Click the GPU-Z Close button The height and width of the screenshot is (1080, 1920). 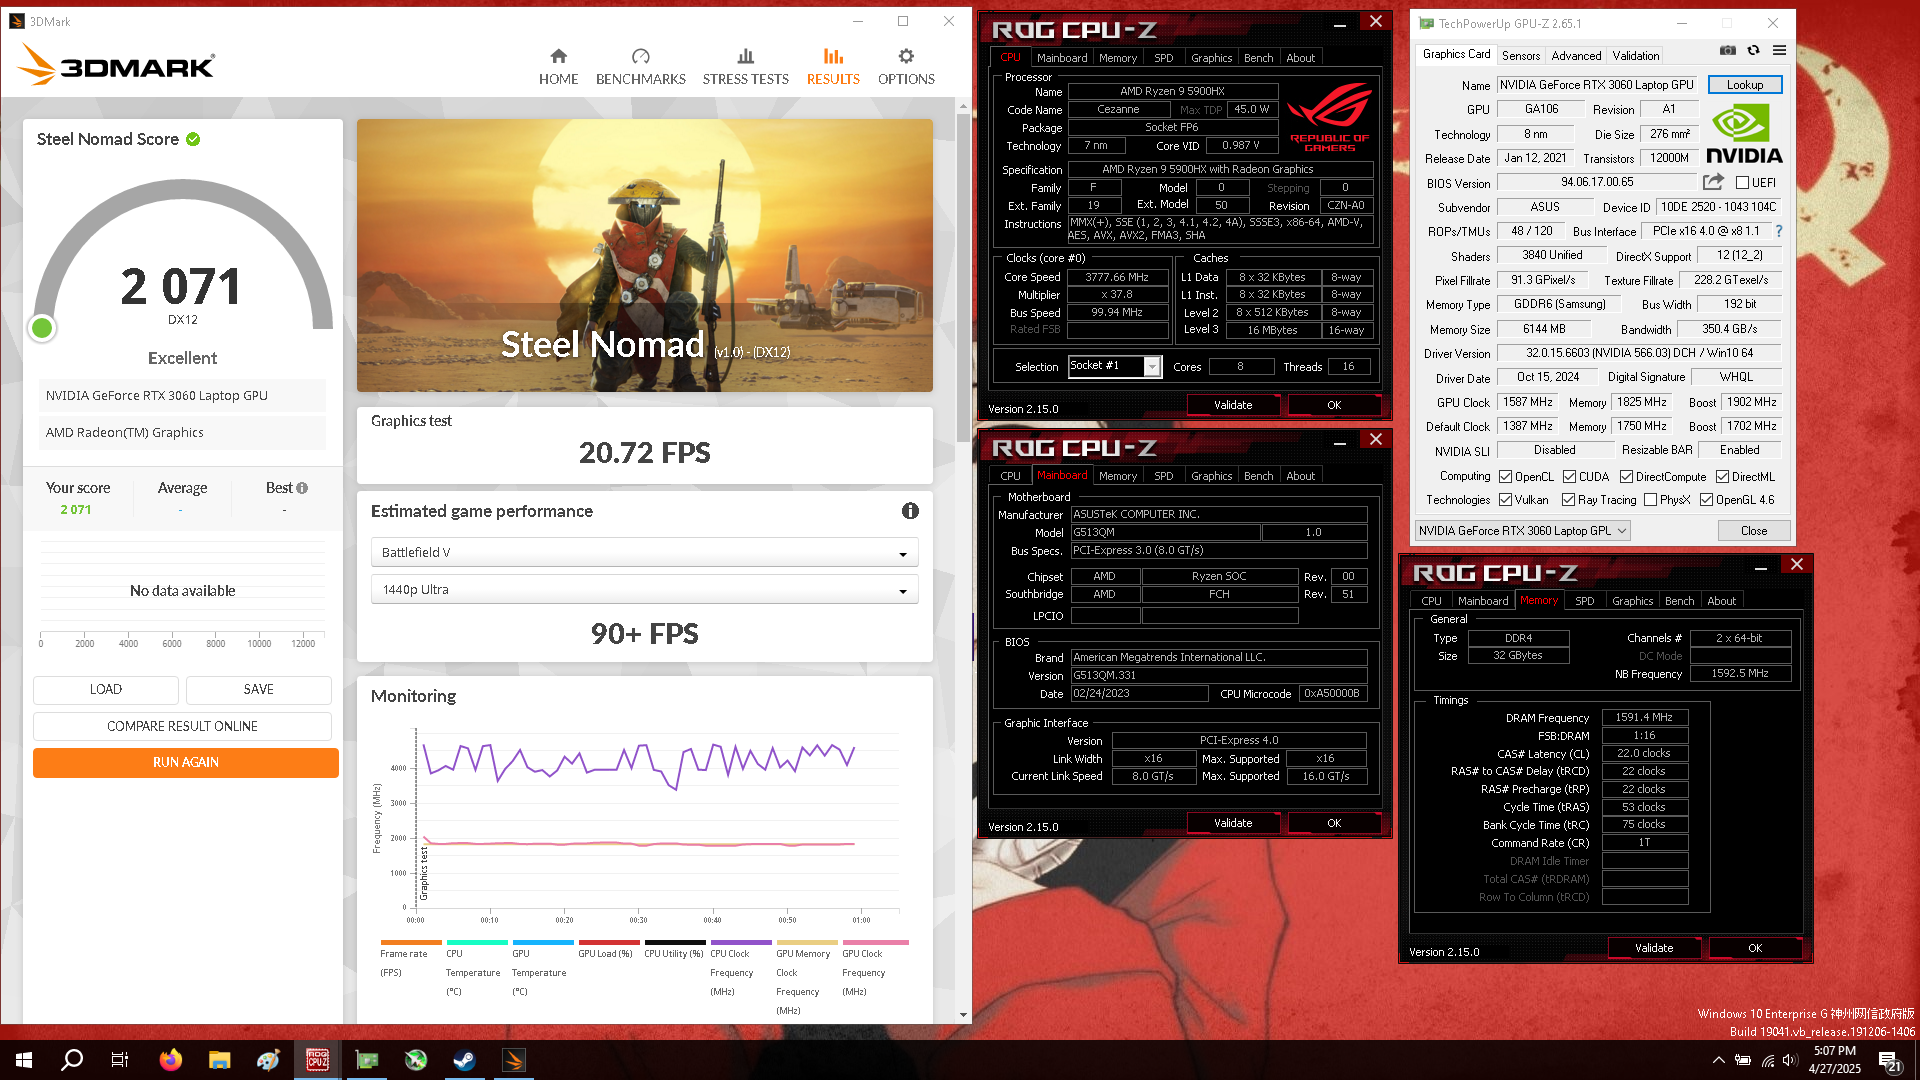coord(1754,531)
